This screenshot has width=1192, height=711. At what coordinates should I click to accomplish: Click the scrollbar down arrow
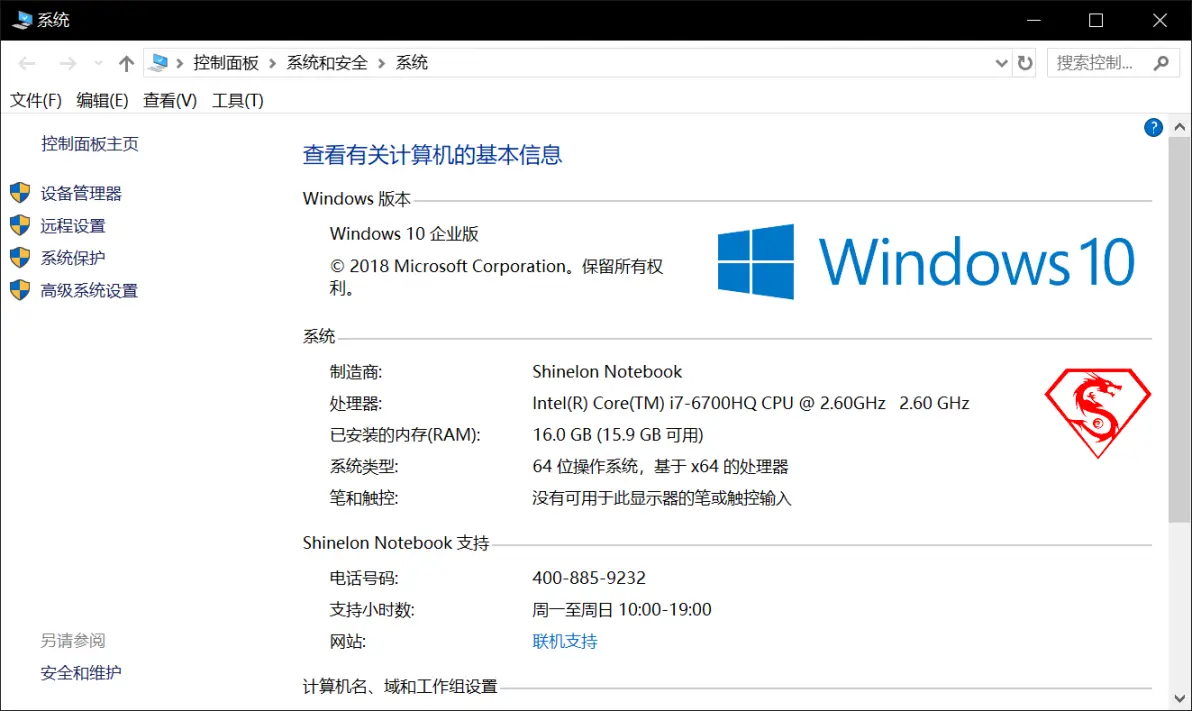(x=1180, y=698)
